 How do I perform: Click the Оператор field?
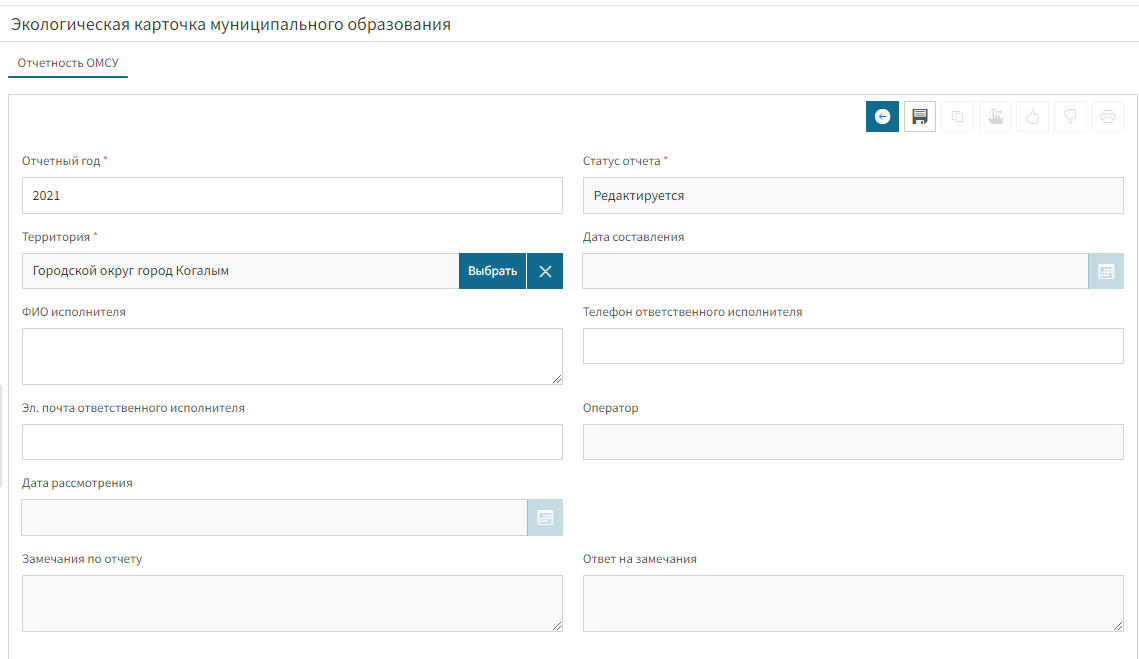(x=853, y=442)
